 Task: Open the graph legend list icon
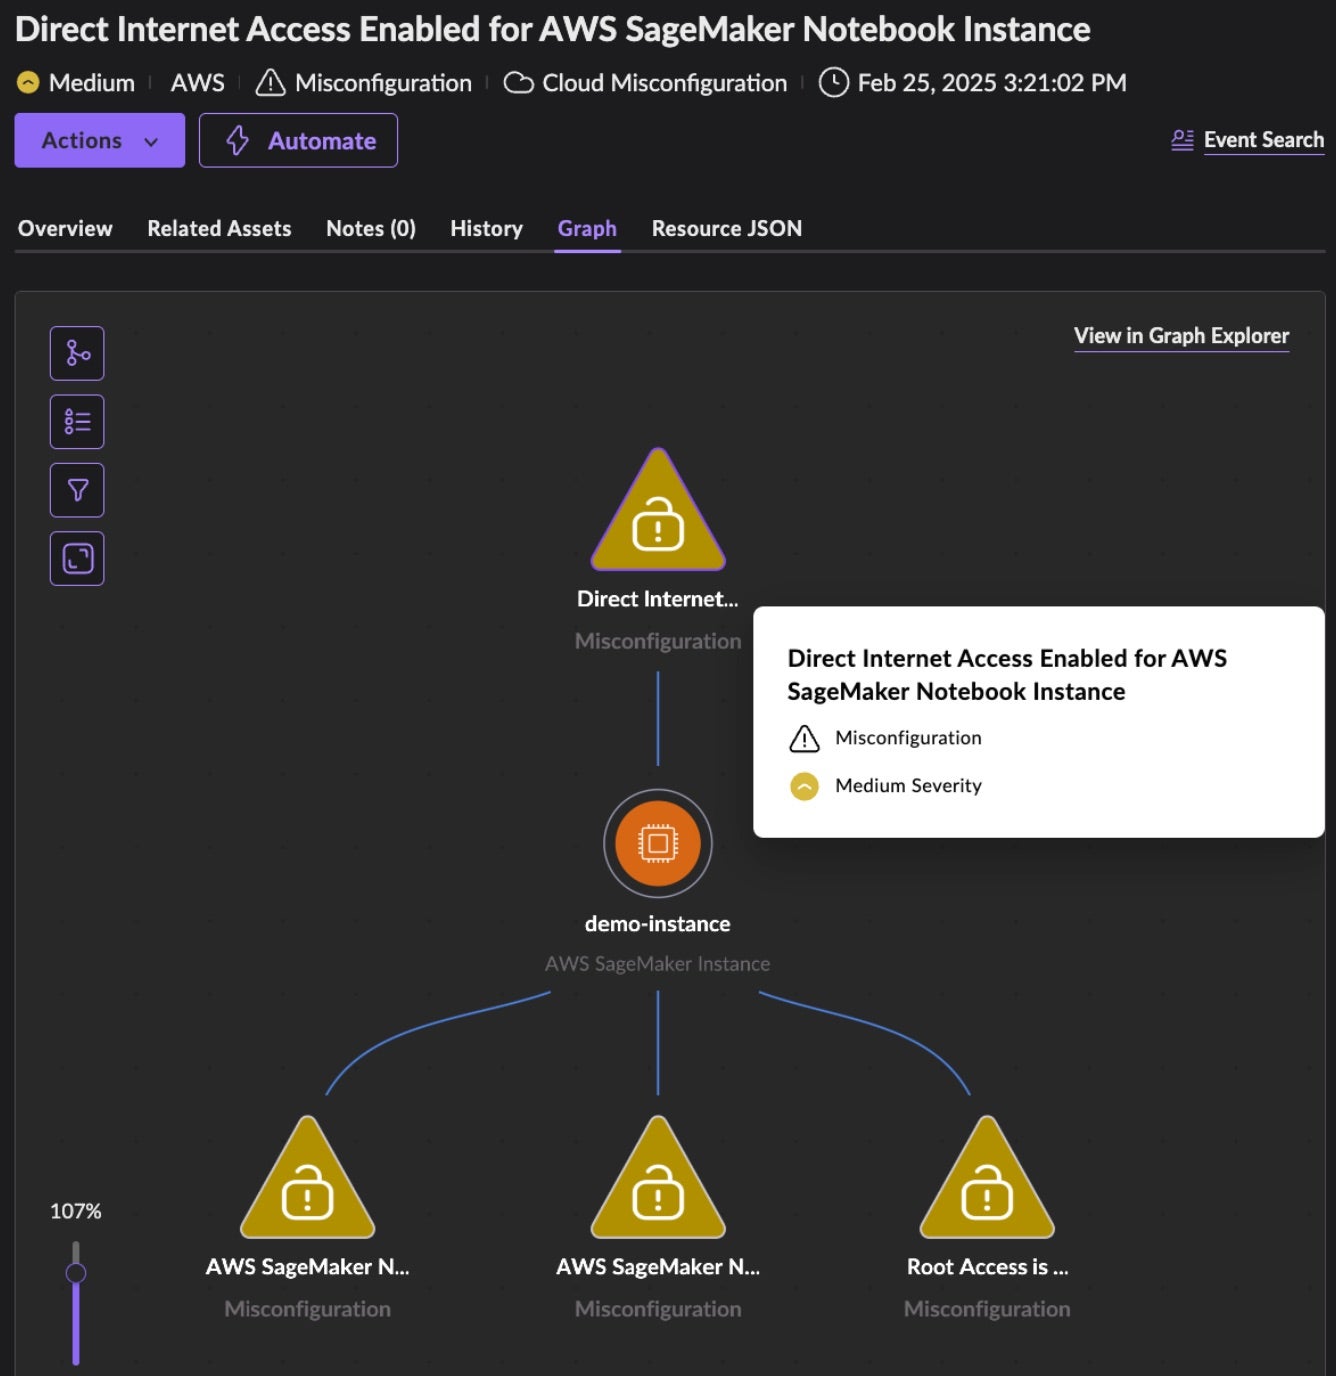click(77, 422)
